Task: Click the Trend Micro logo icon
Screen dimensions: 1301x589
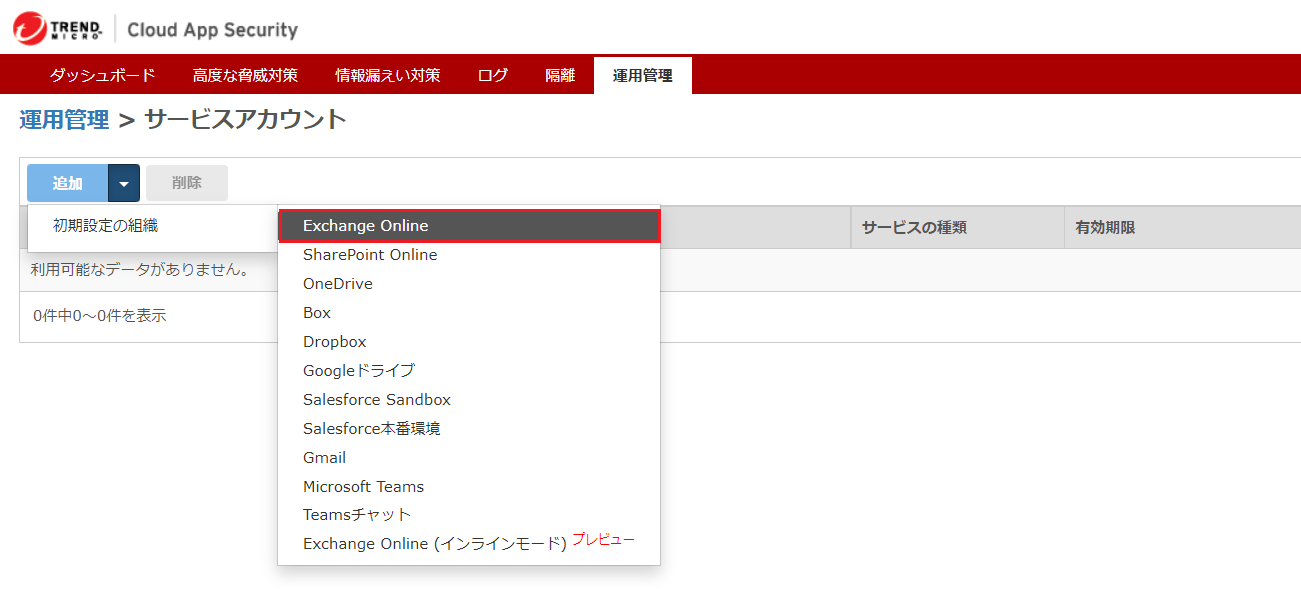Action: coord(30,28)
